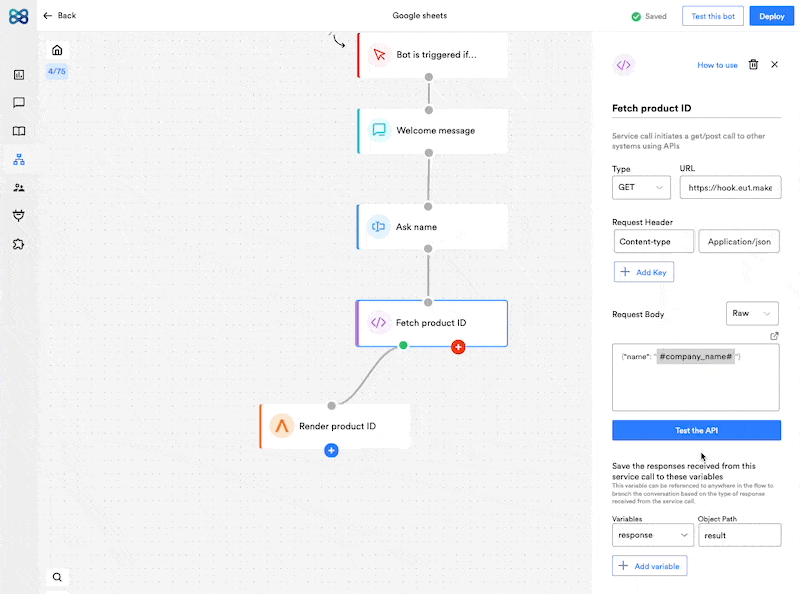Open the knowledge book icon in the sidebar
Screen dimensions: 800x594
click(19, 131)
